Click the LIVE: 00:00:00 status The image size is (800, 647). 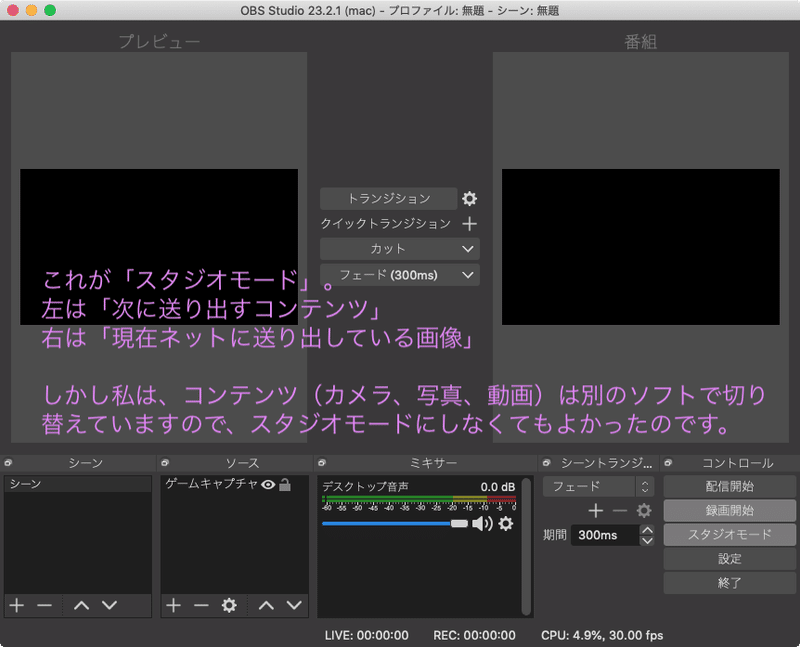(366, 635)
